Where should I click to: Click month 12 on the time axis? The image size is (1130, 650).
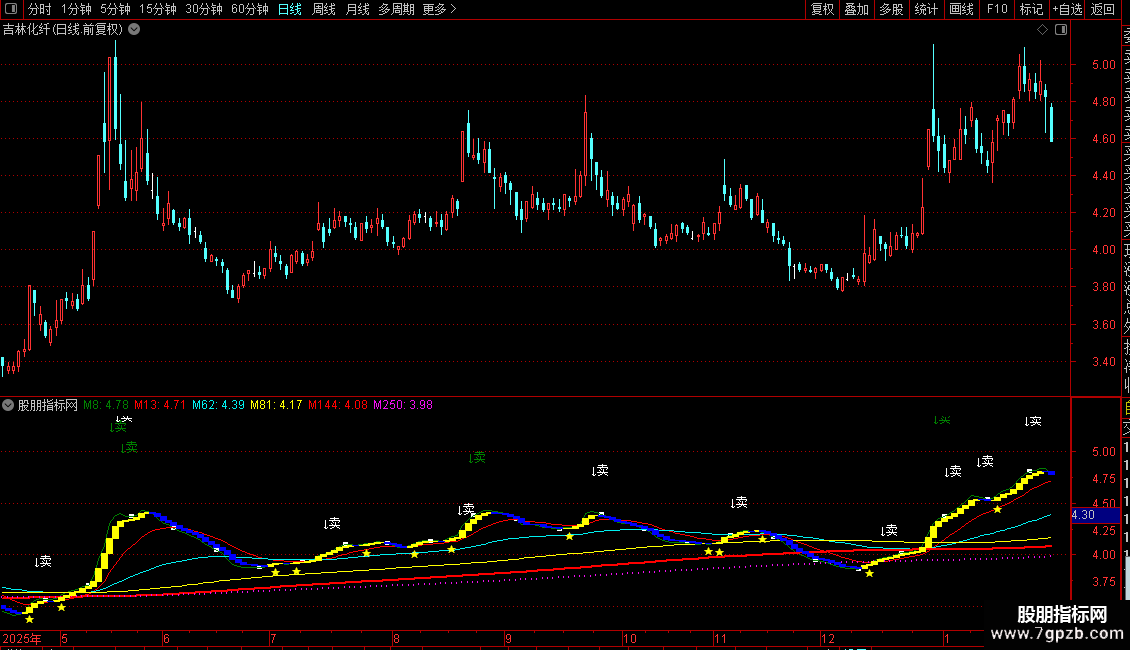click(x=827, y=638)
